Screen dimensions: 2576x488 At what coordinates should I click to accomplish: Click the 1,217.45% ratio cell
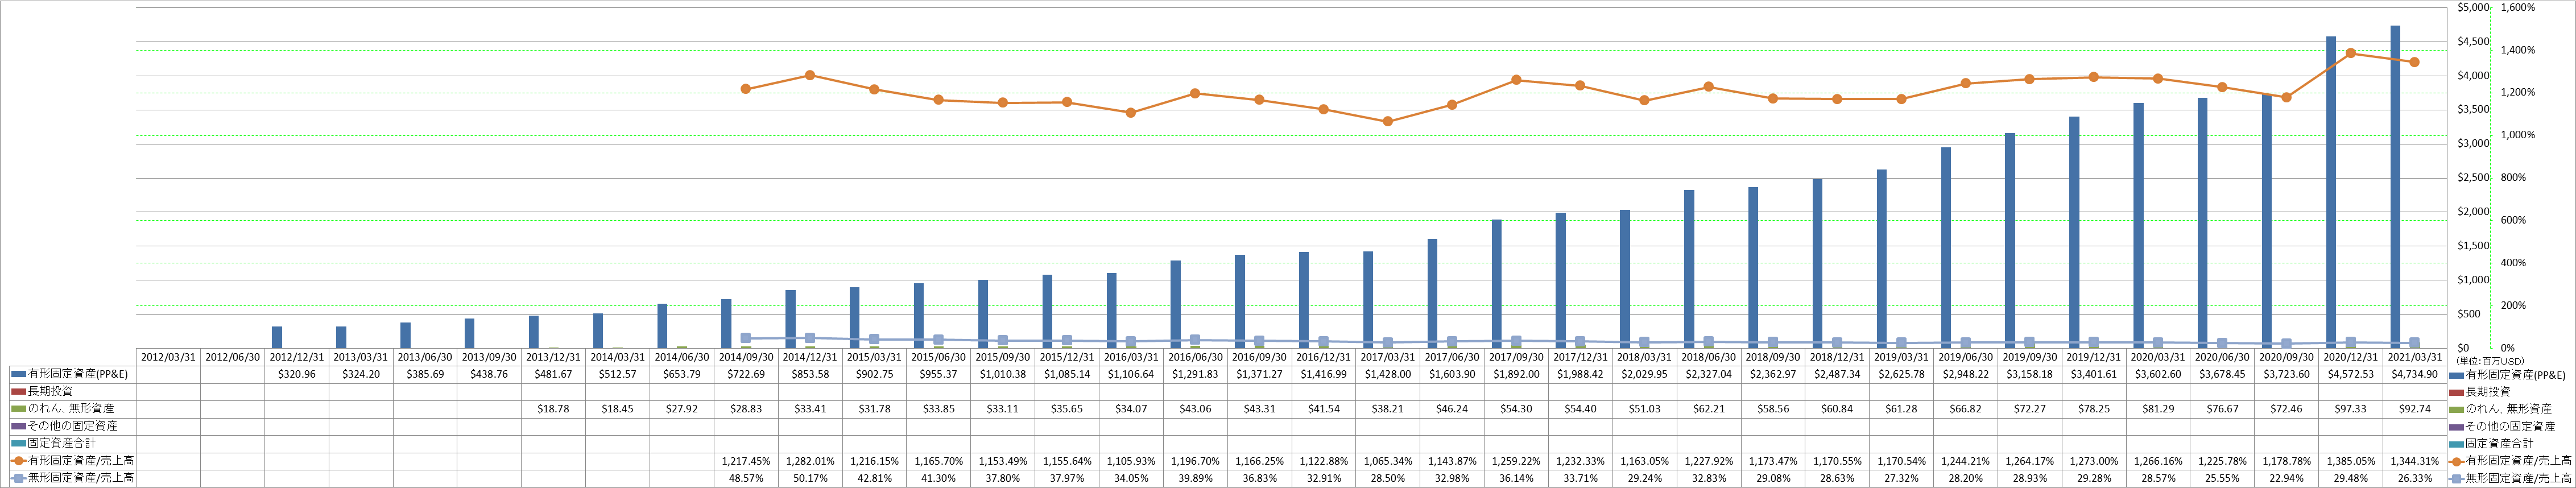point(746,461)
